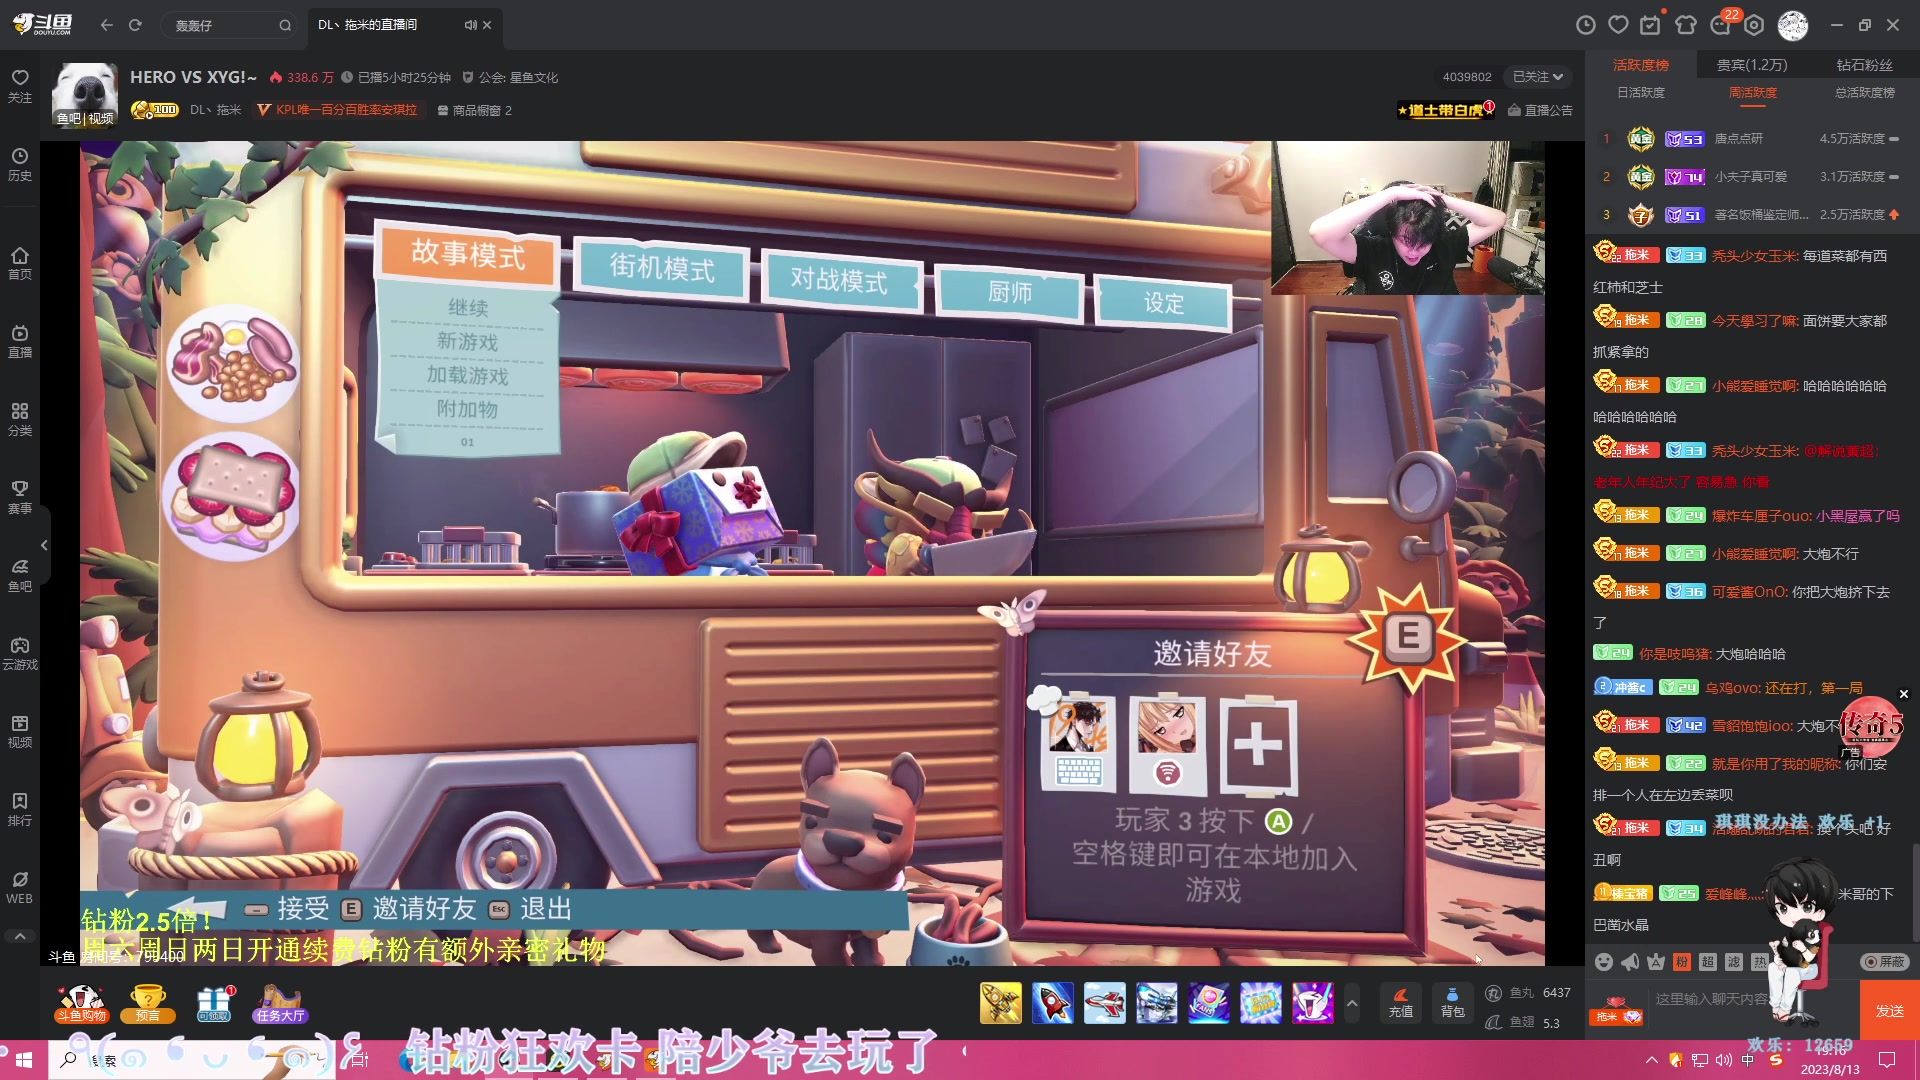
Task: Click the volume icon in system tray
Action: (1723, 1060)
